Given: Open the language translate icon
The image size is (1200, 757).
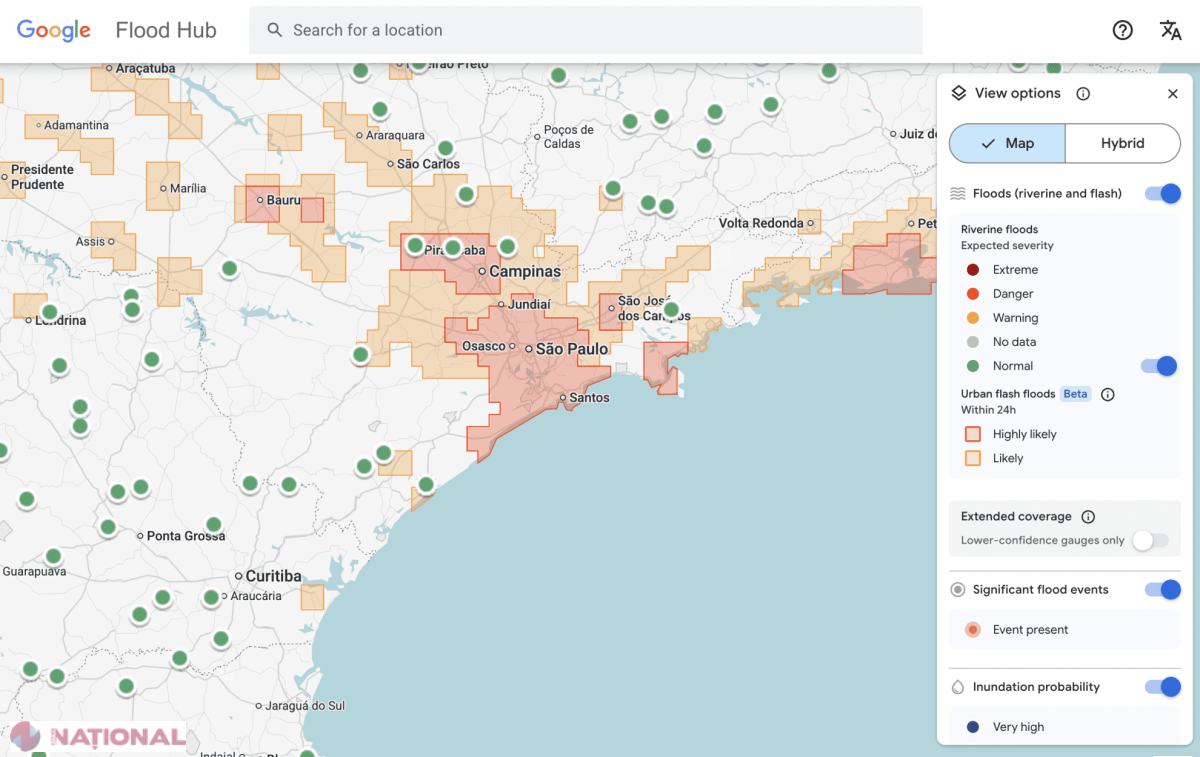Looking at the screenshot, I should (x=1171, y=30).
